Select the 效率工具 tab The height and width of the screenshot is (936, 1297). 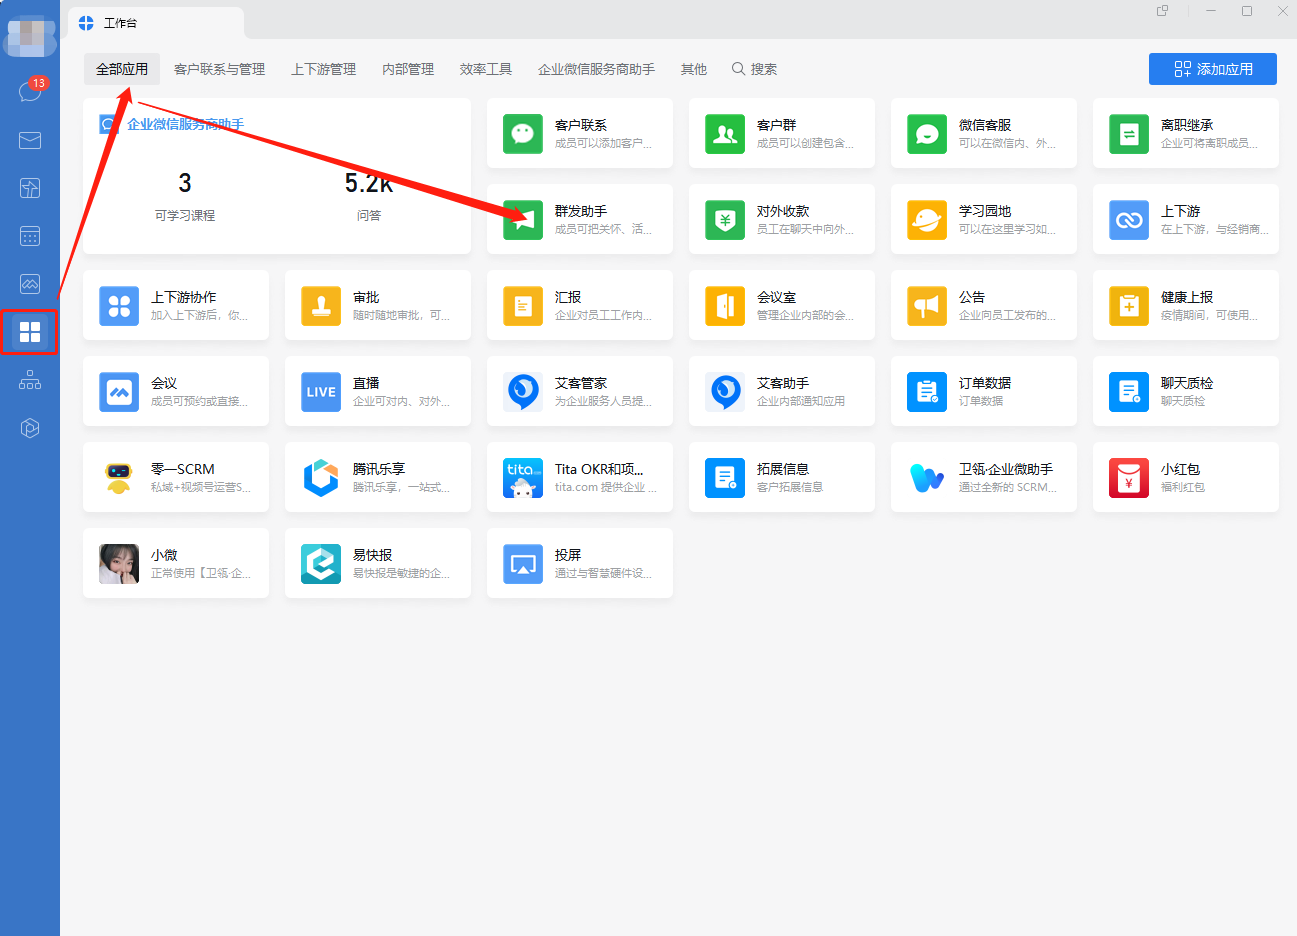(x=486, y=69)
